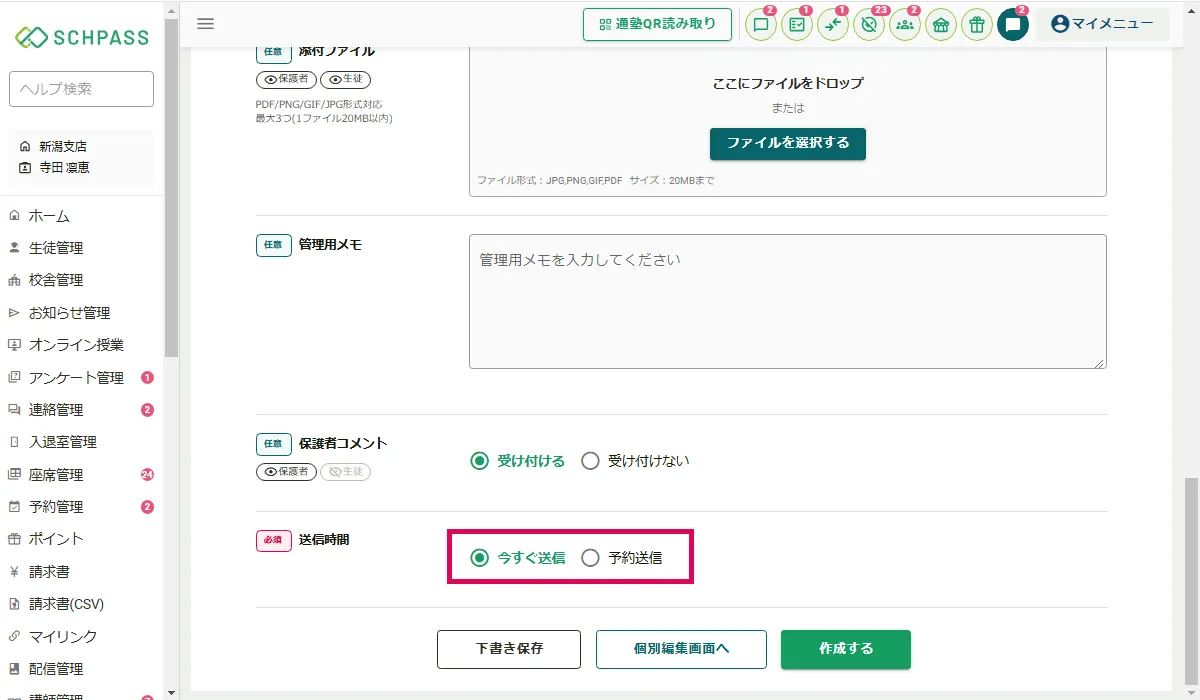Select the 今すぐ送信 radio button
1200x700 pixels.
[480, 558]
